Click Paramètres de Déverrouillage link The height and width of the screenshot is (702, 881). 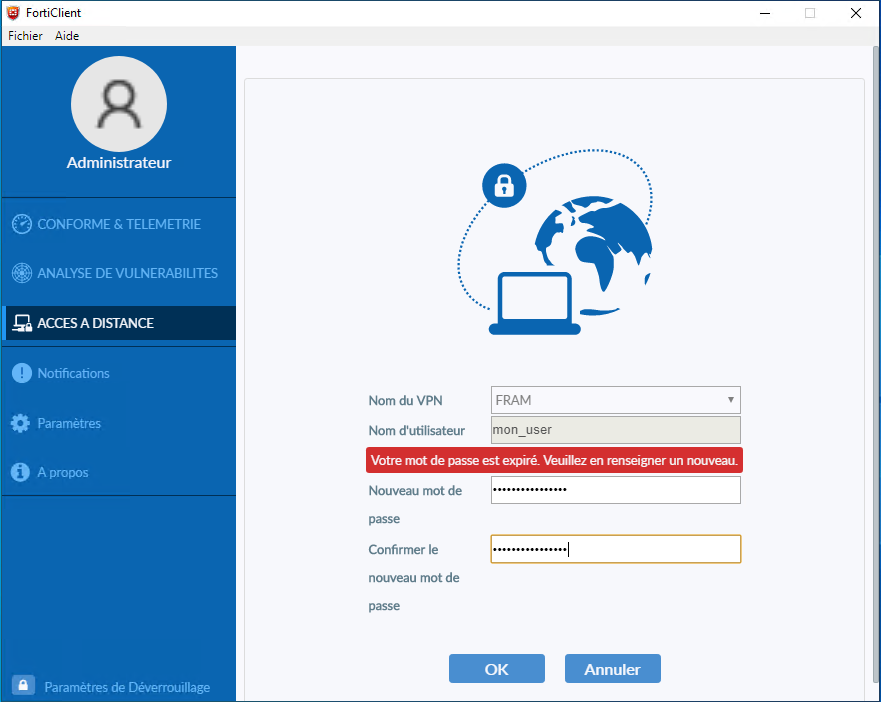pyautogui.click(x=127, y=687)
